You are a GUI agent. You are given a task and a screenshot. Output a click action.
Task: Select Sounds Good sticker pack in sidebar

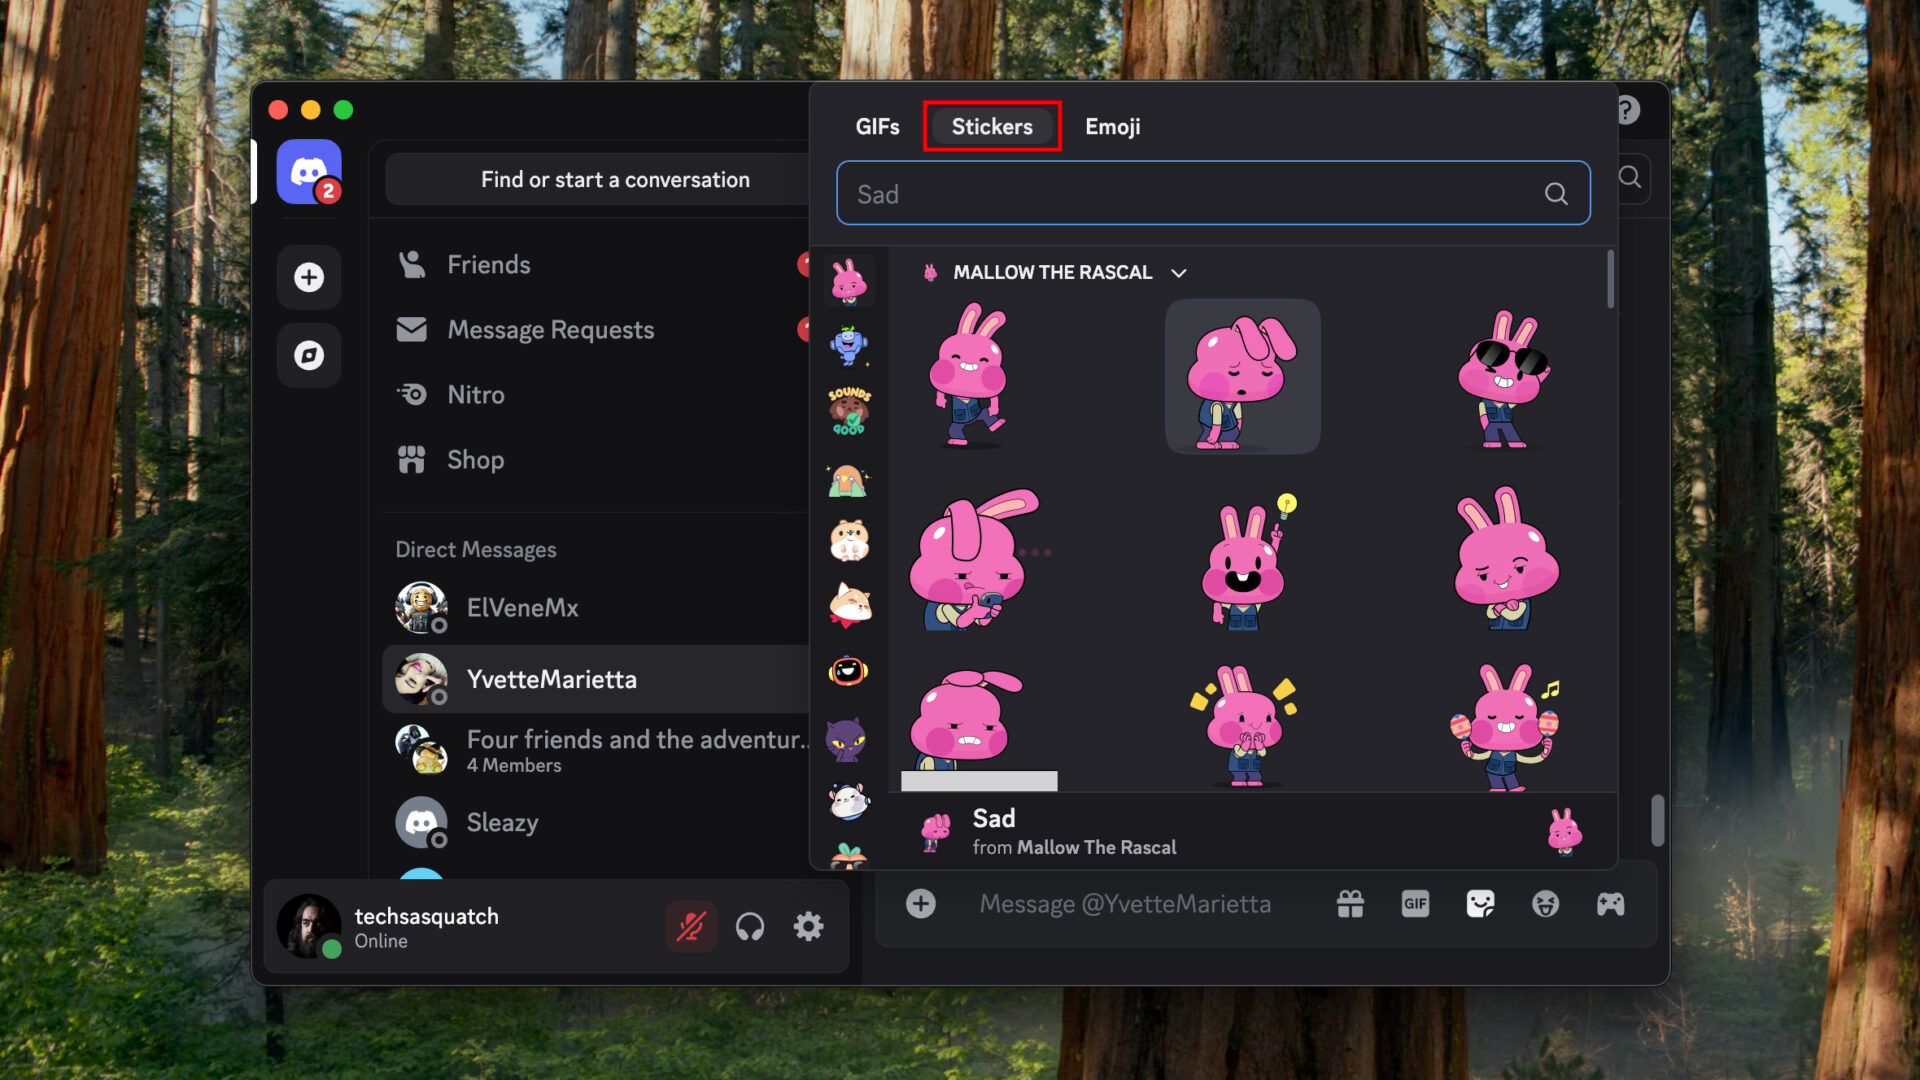point(849,411)
